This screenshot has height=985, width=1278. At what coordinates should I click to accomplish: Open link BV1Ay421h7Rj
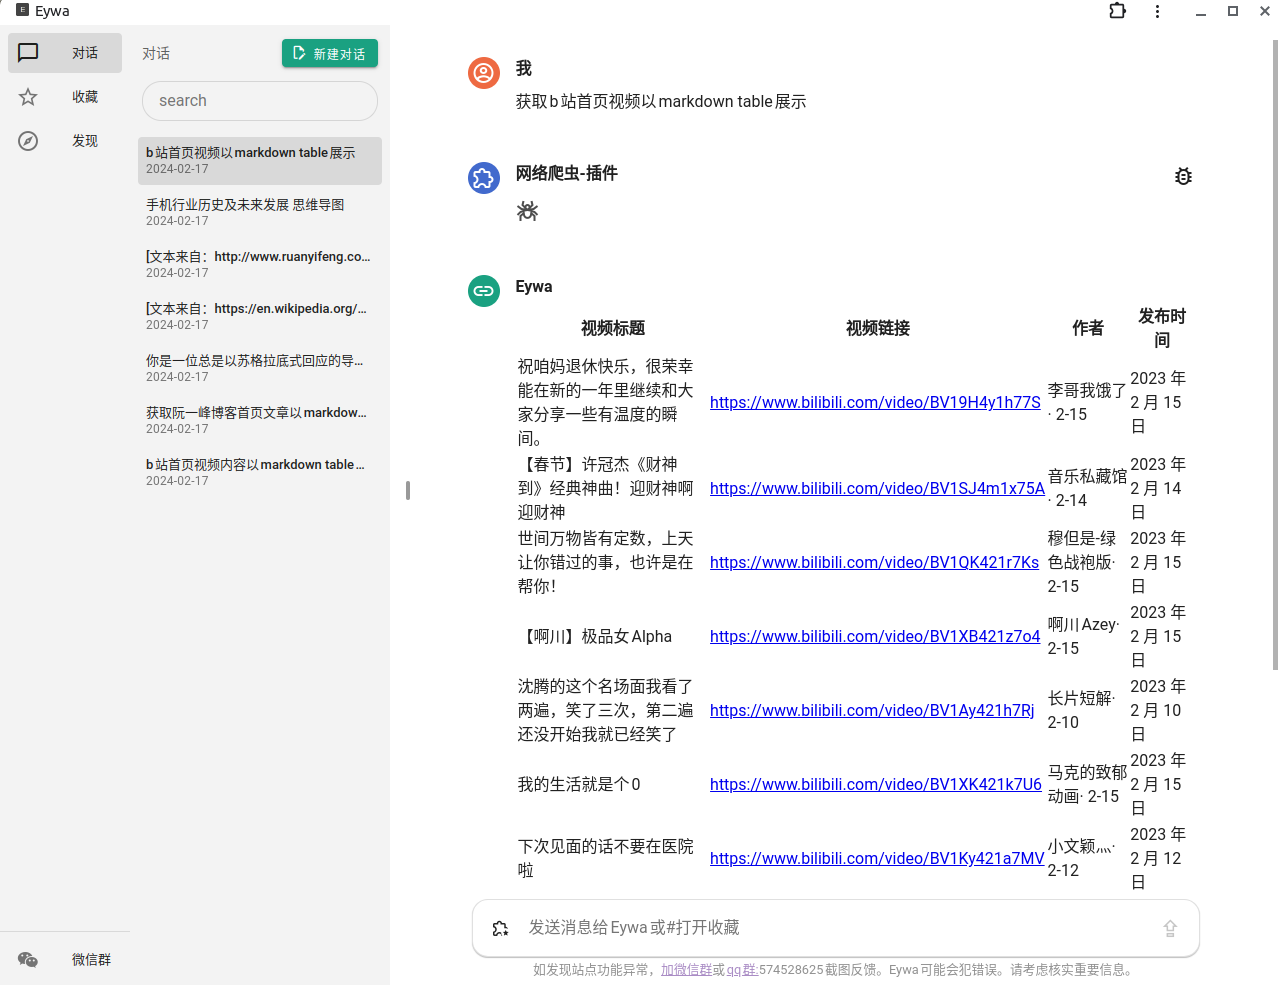coord(872,710)
